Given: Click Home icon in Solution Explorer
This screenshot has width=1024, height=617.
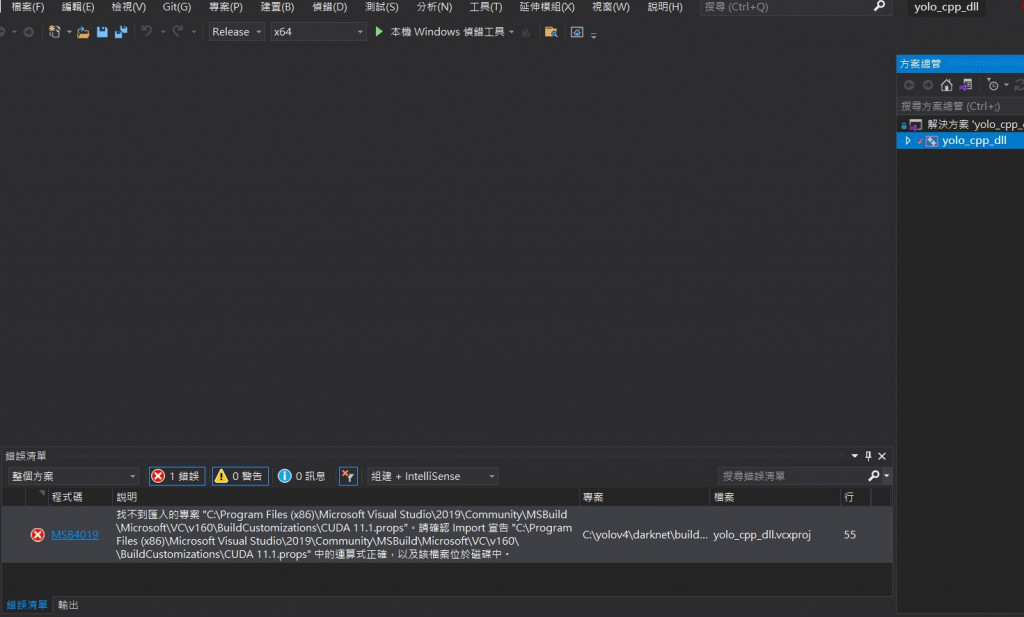Looking at the screenshot, I should tap(946, 85).
